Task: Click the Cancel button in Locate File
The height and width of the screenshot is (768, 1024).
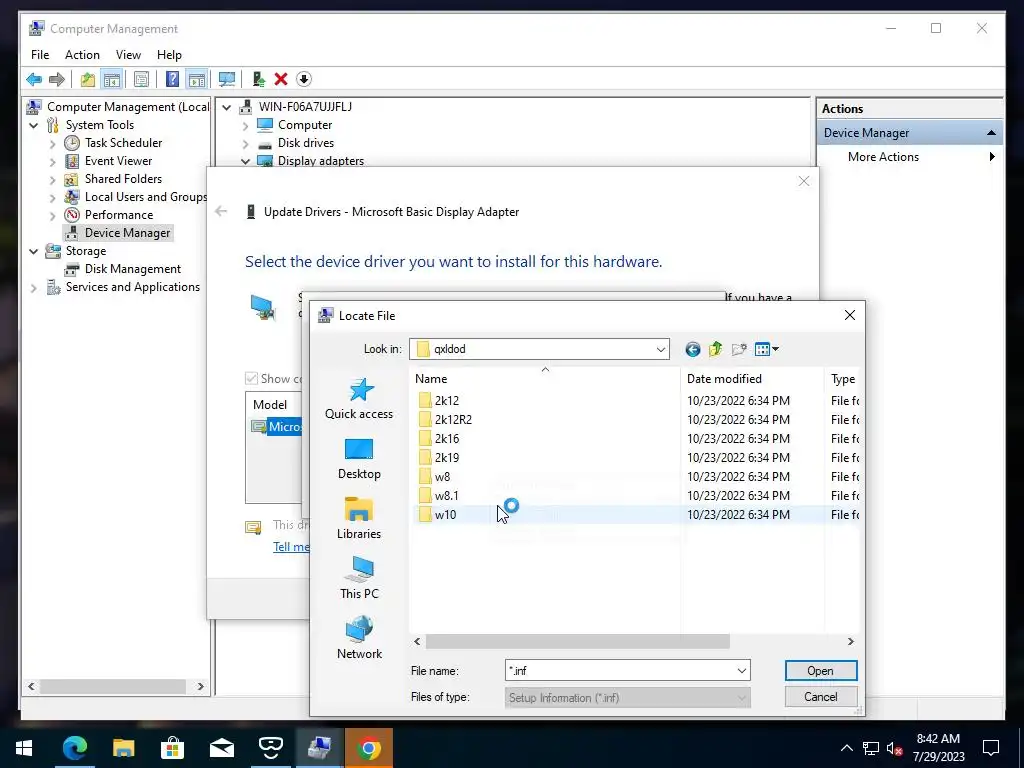Action: click(x=821, y=697)
